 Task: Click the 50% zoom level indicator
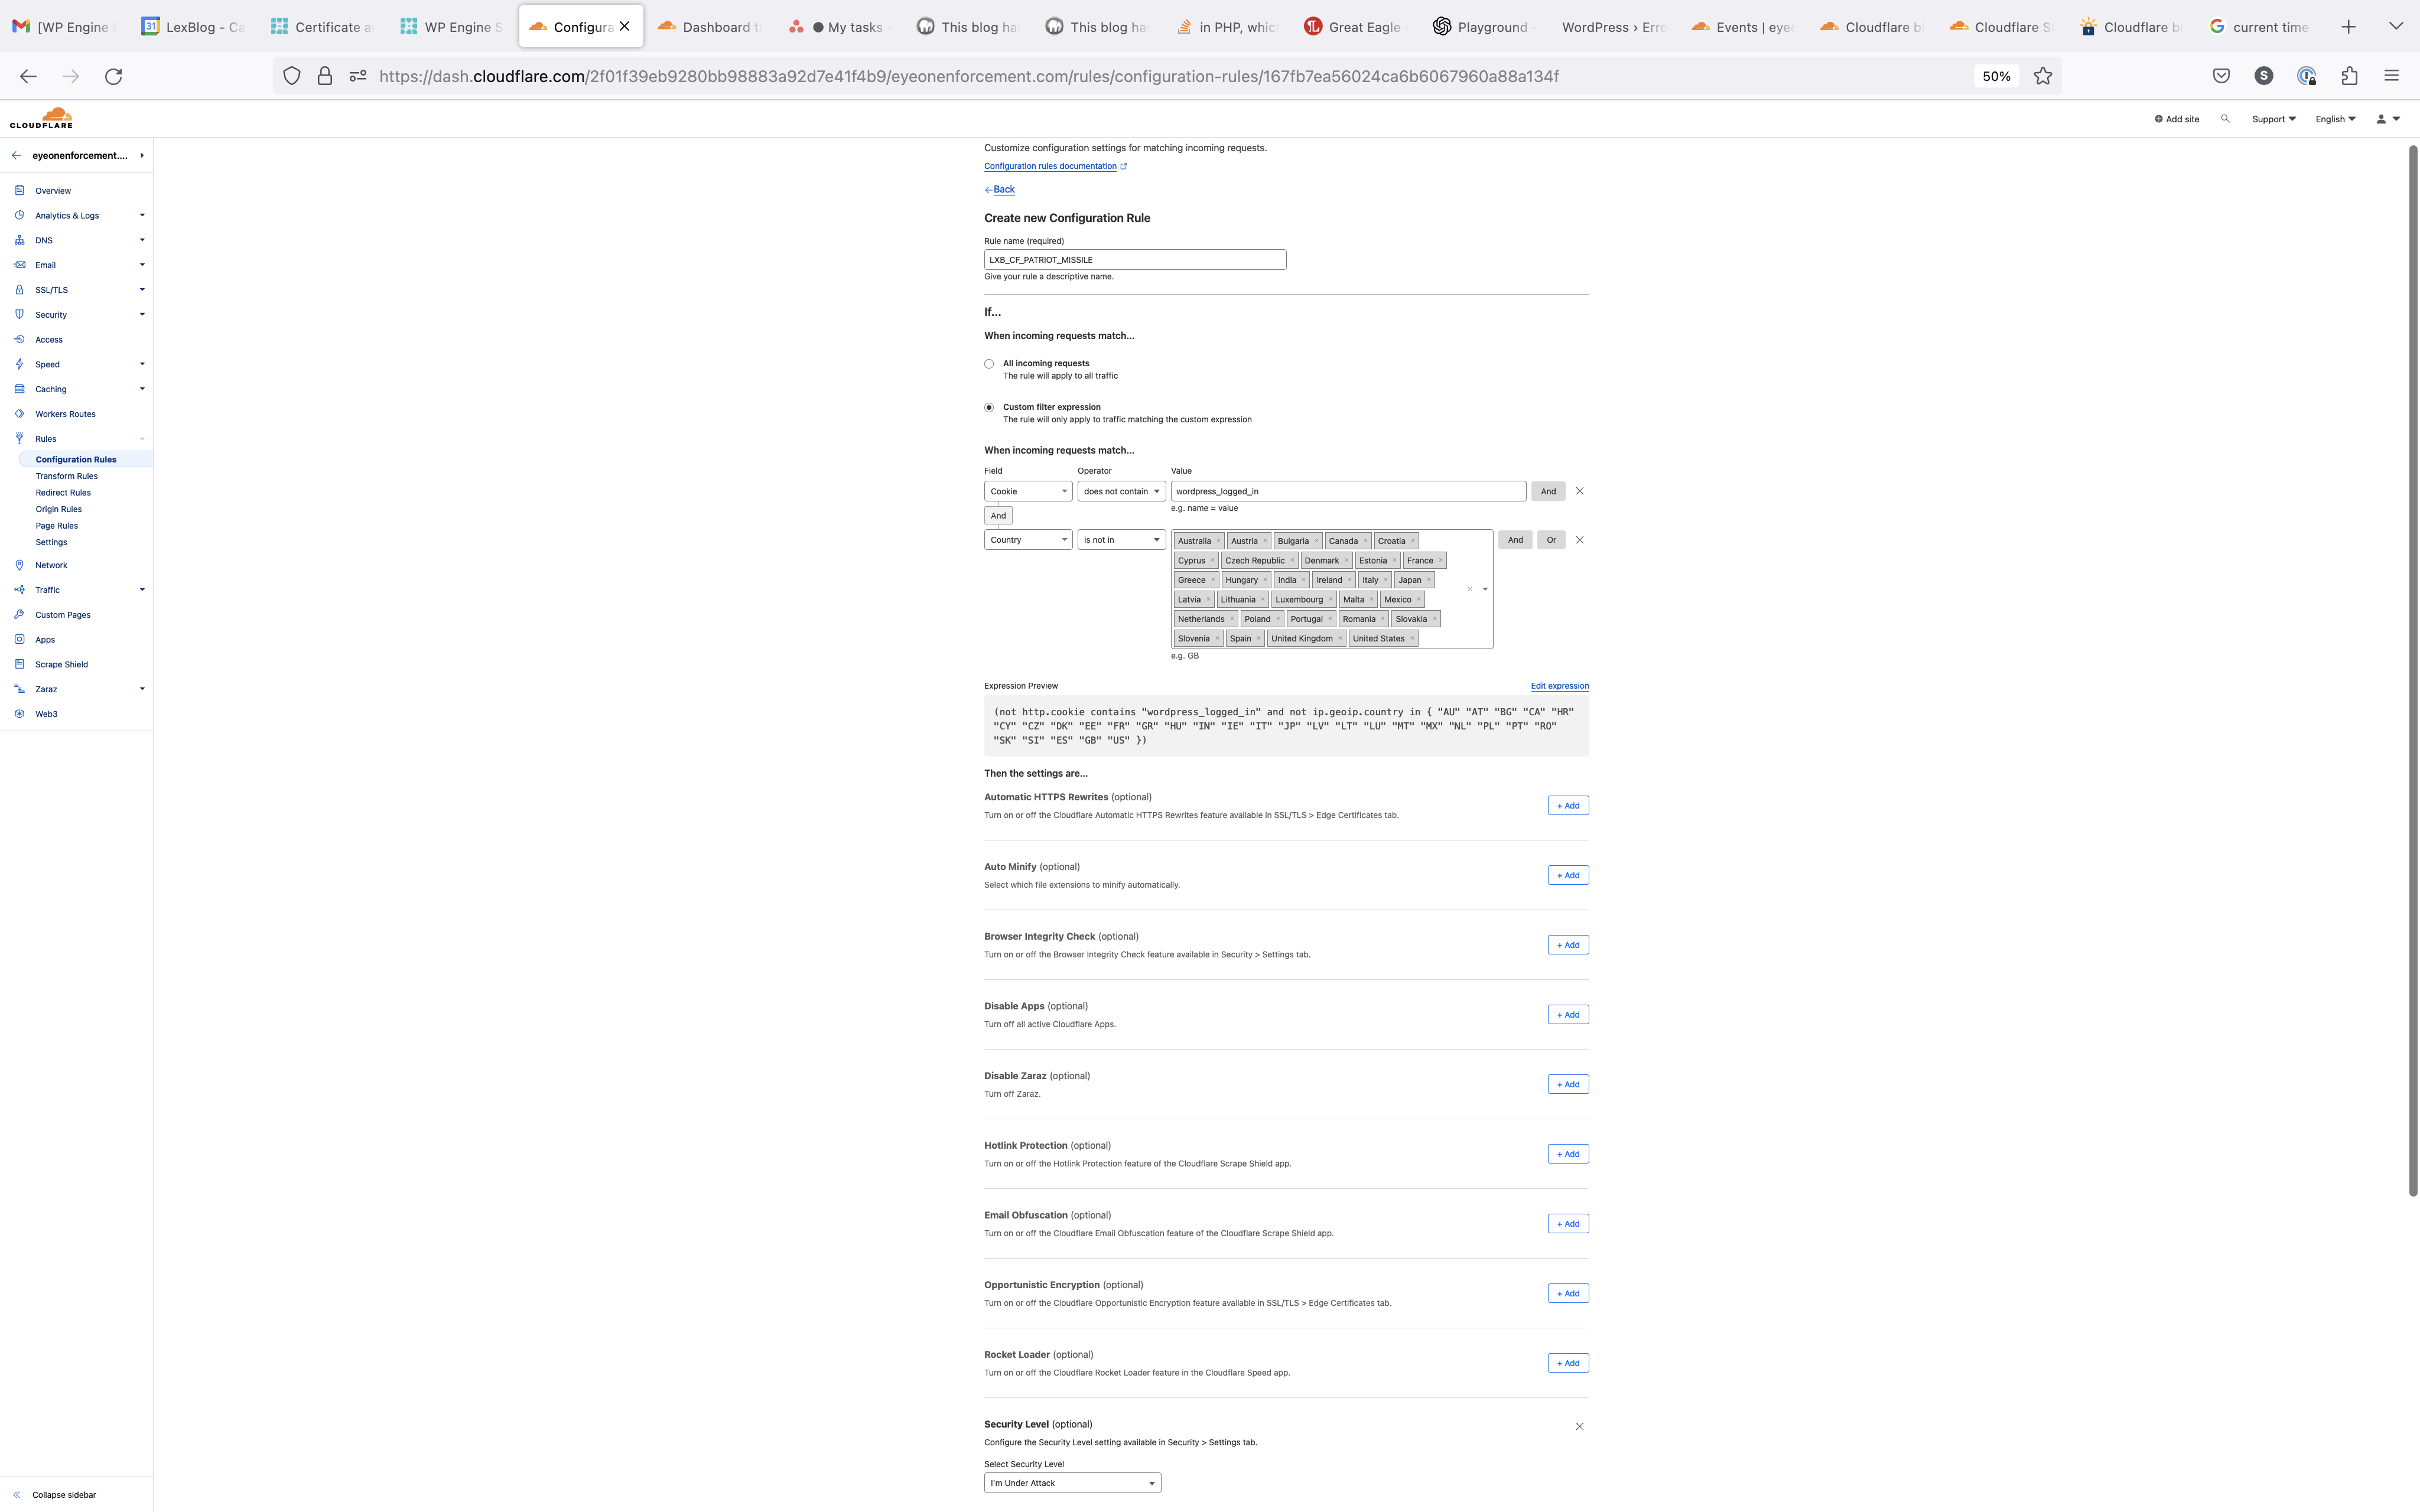1996,76
